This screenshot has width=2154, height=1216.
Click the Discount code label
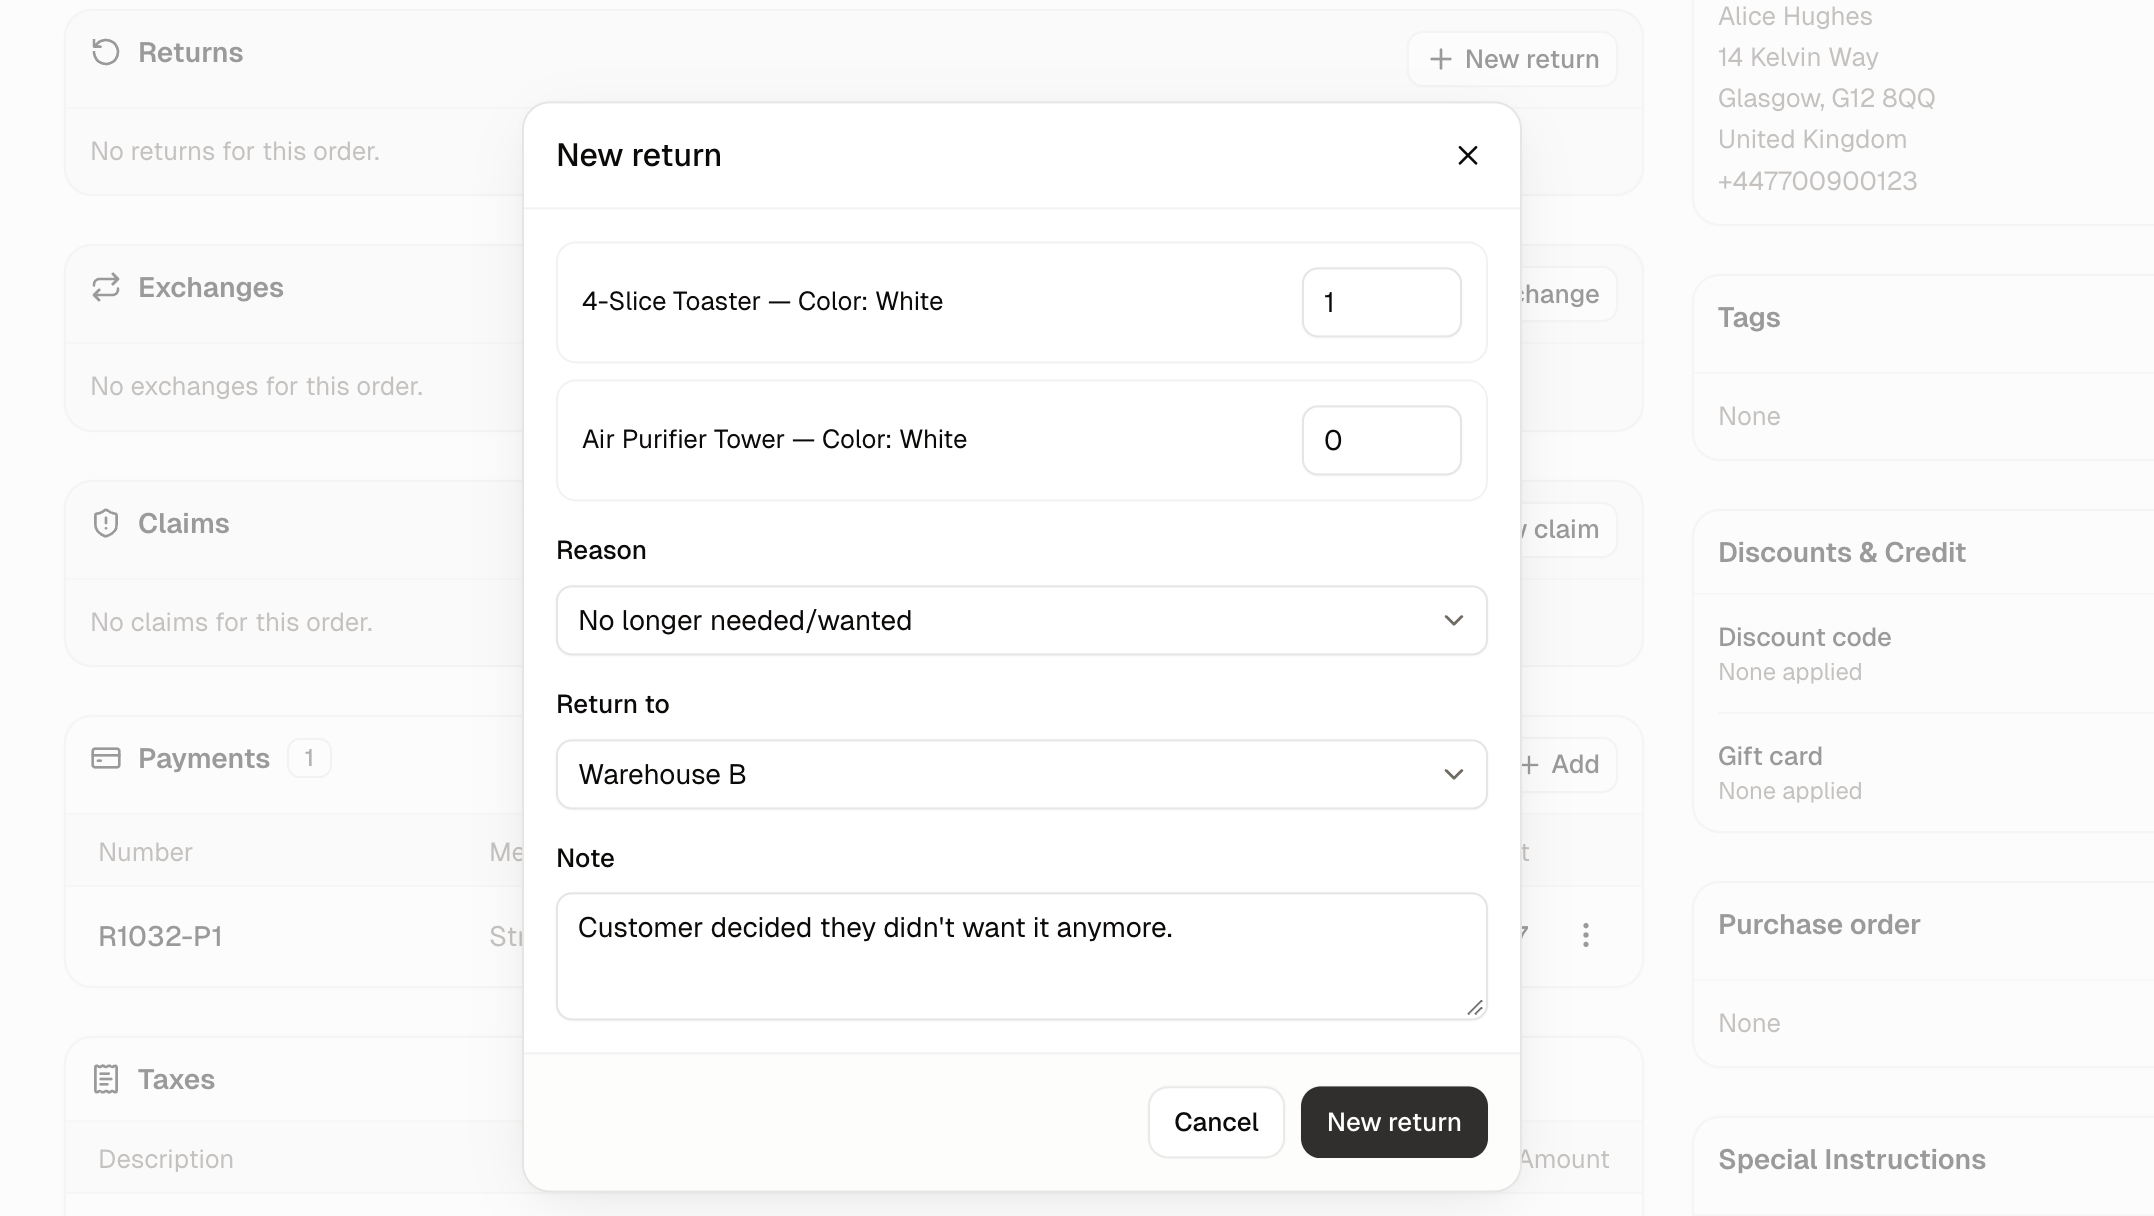pos(1804,637)
